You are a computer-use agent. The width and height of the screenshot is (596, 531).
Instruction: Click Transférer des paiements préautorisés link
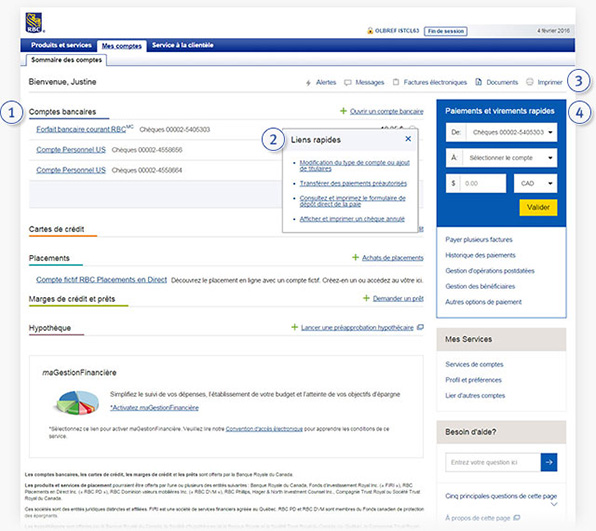click(x=353, y=183)
